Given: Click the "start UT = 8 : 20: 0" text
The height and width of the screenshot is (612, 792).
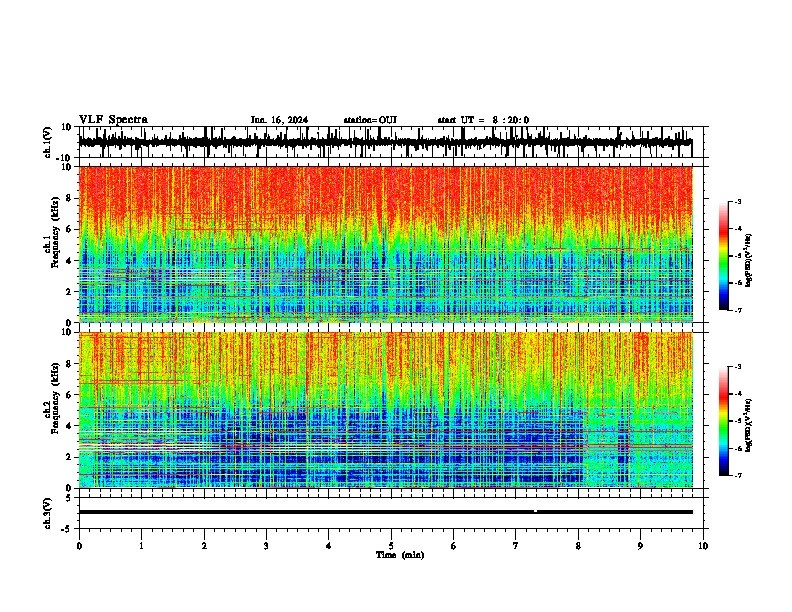Looking at the screenshot, I should click(x=483, y=120).
